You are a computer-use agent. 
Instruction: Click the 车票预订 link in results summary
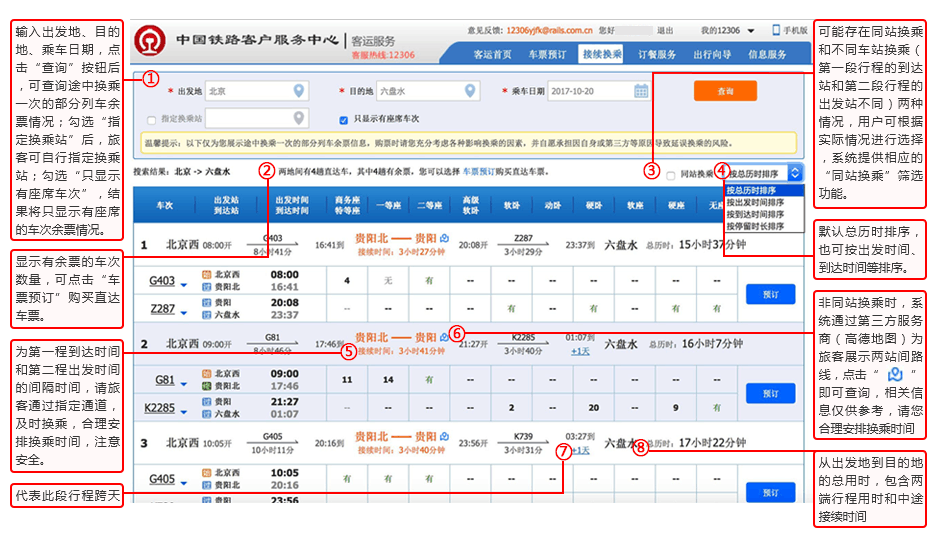click(480, 172)
